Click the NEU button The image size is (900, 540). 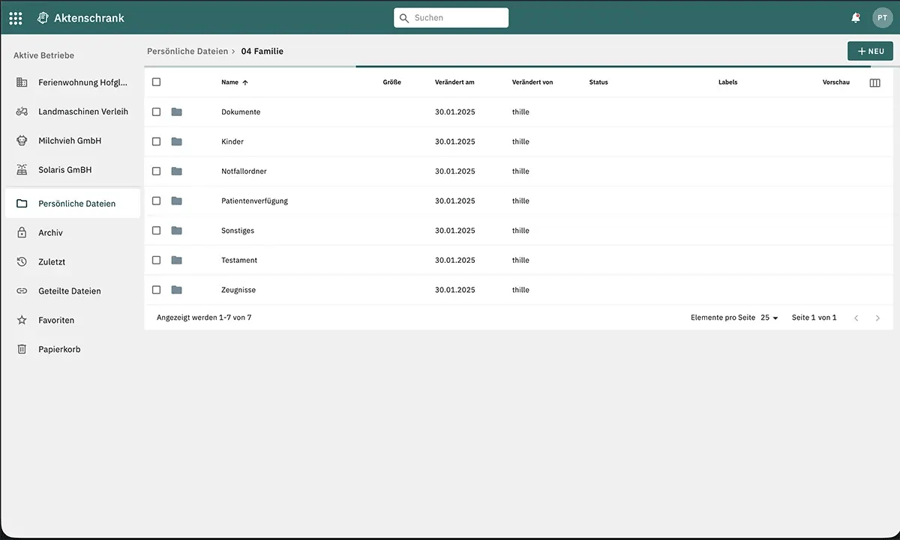pyautogui.click(x=870, y=51)
